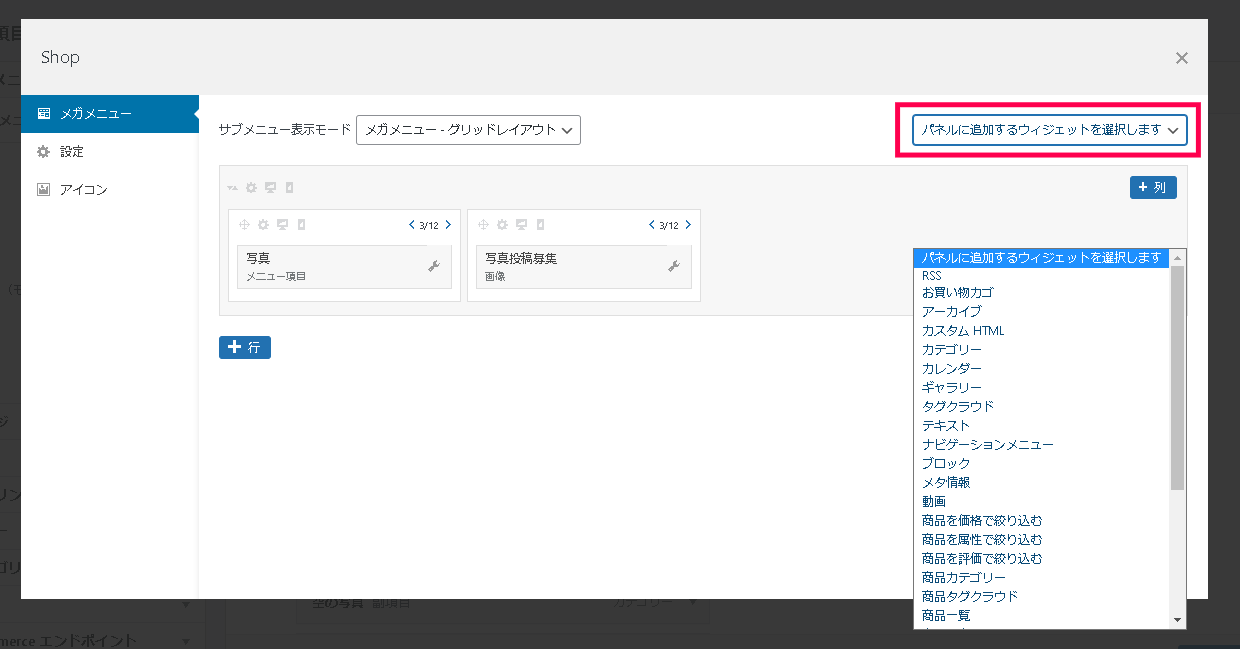This screenshot has height=649, width=1240.
Task: Choose カスタム HTML widget
Action: click(x=1041, y=331)
